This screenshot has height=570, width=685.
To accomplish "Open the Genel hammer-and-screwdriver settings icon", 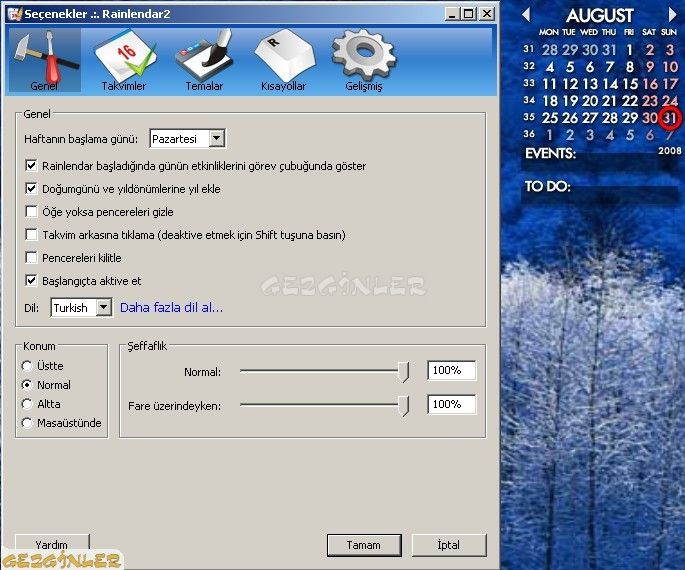I will pos(44,60).
